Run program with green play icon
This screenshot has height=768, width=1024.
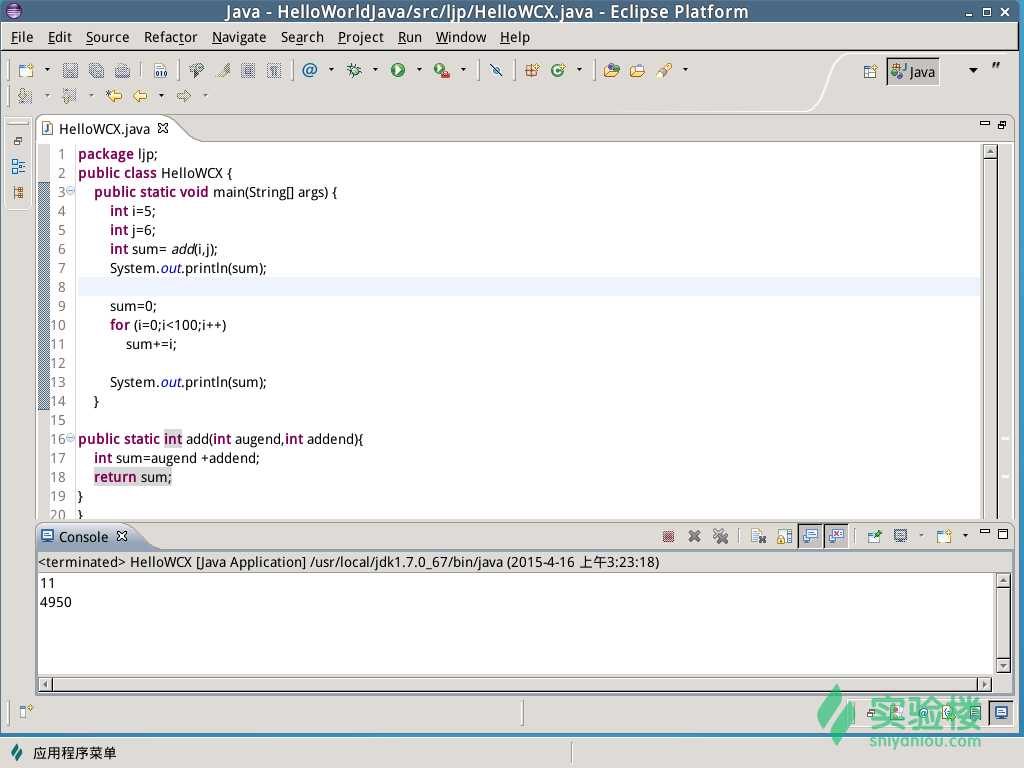(x=398, y=70)
